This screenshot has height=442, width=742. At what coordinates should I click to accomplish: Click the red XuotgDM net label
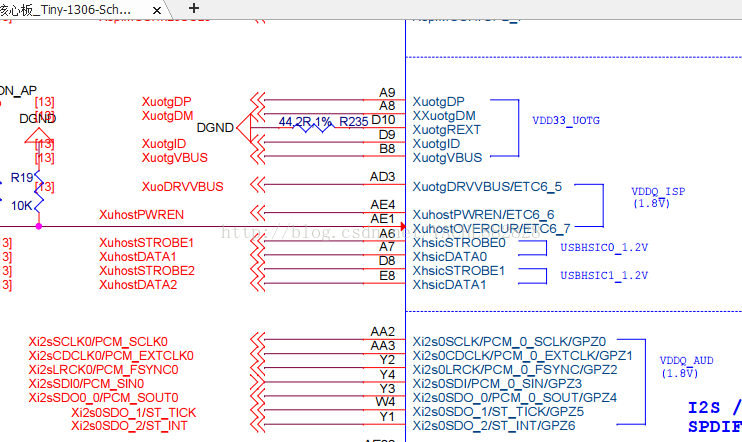[168, 116]
